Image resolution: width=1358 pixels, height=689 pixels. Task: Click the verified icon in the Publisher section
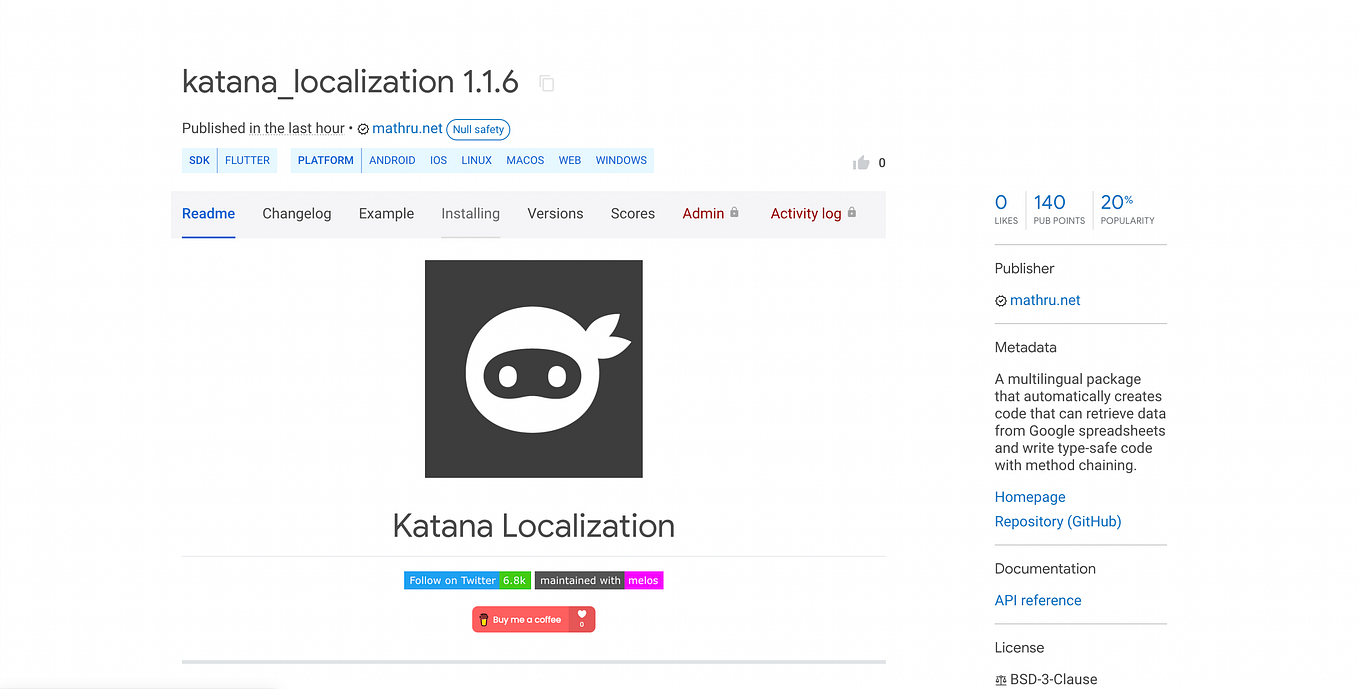click(1000, 300)
